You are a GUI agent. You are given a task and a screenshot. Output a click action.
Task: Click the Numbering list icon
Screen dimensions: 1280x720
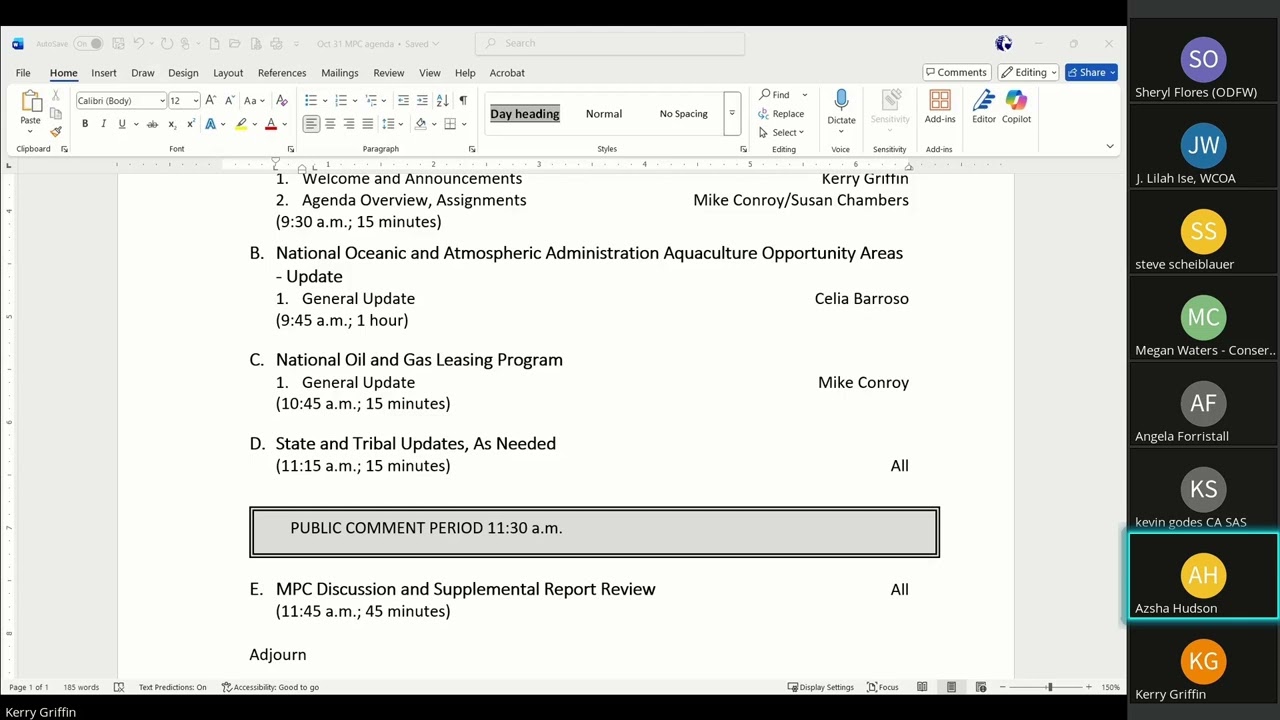coord(341,100)
